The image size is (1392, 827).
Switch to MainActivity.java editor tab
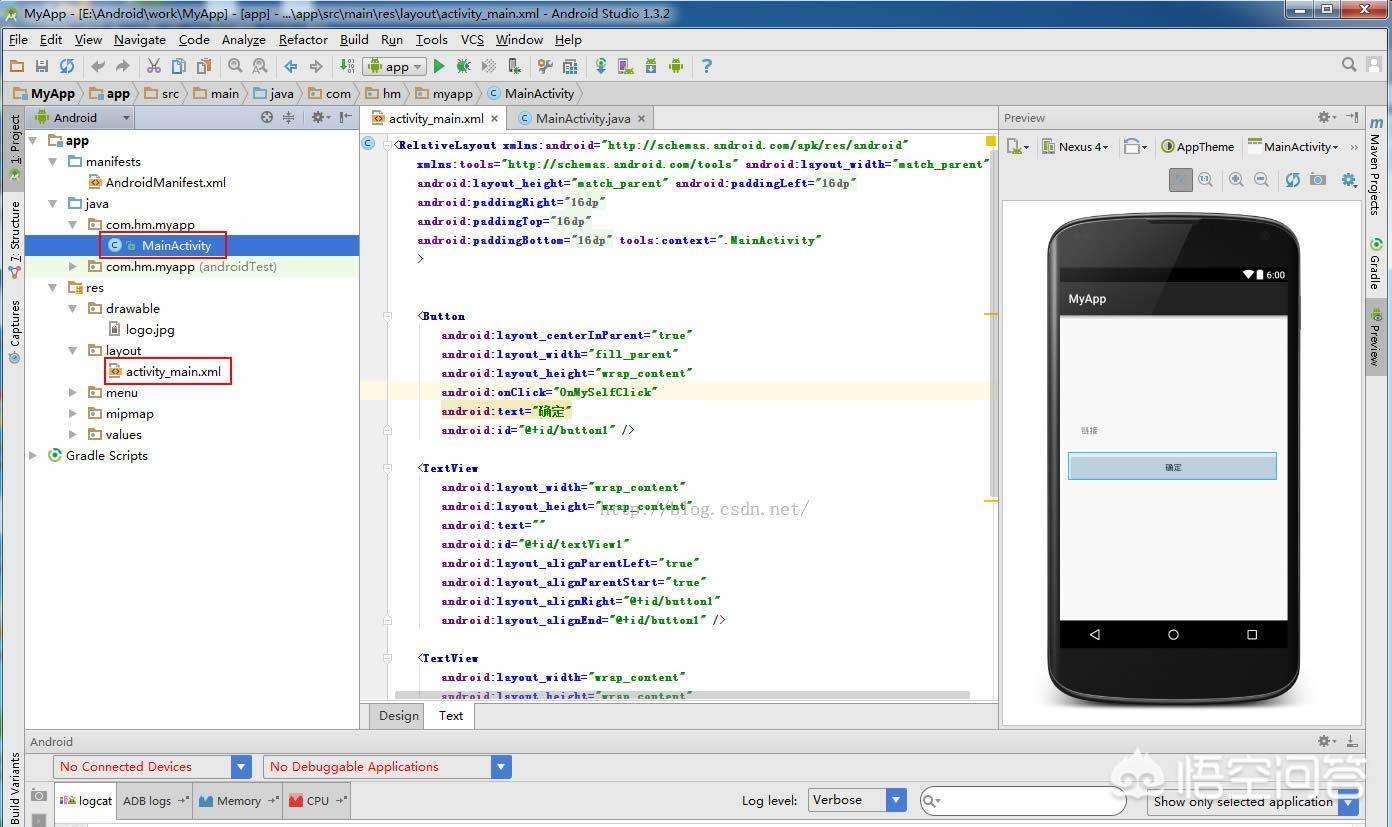(x=582, y=118)
